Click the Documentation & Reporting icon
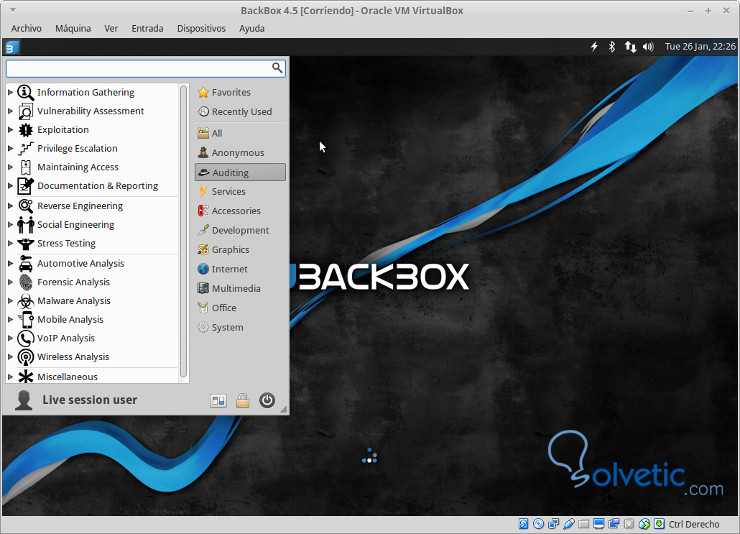 coord(25,186)
